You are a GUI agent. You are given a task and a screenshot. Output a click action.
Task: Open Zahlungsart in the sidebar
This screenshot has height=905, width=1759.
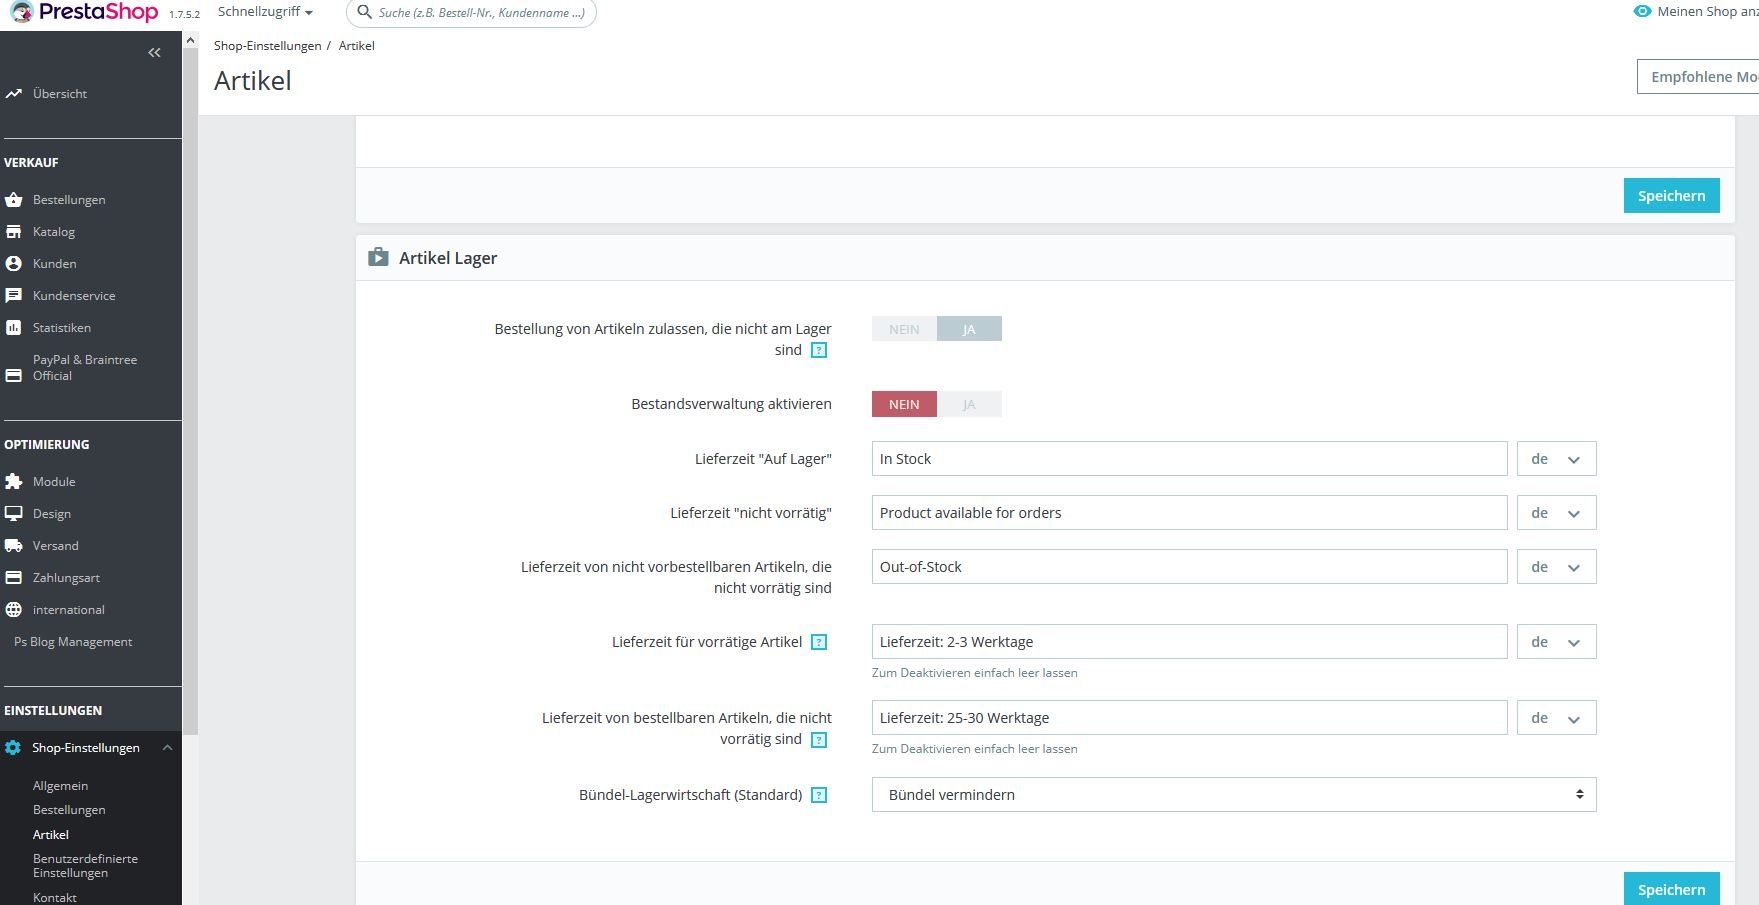(x=66, y=578)
